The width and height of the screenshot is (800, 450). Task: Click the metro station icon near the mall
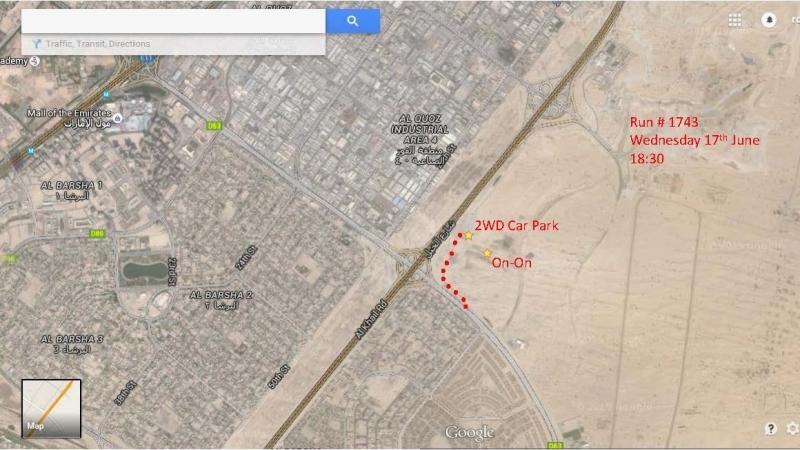coord(106,94)
